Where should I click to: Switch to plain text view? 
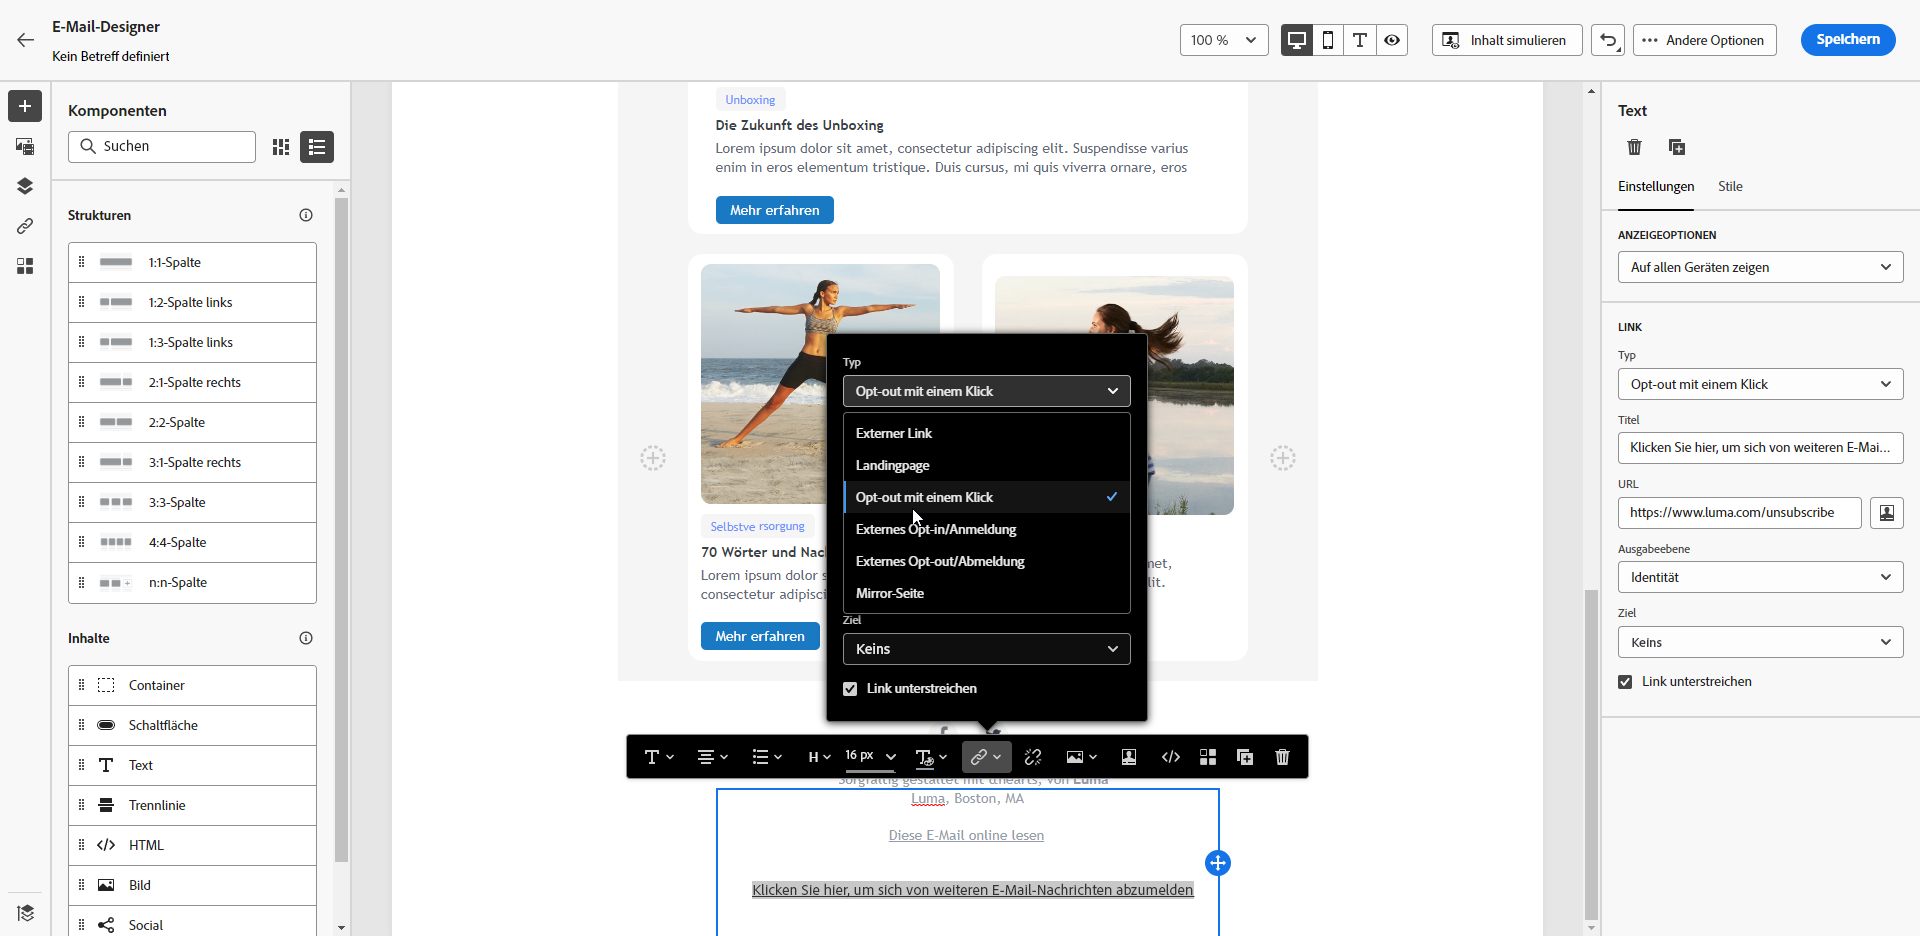[1360, 40]
